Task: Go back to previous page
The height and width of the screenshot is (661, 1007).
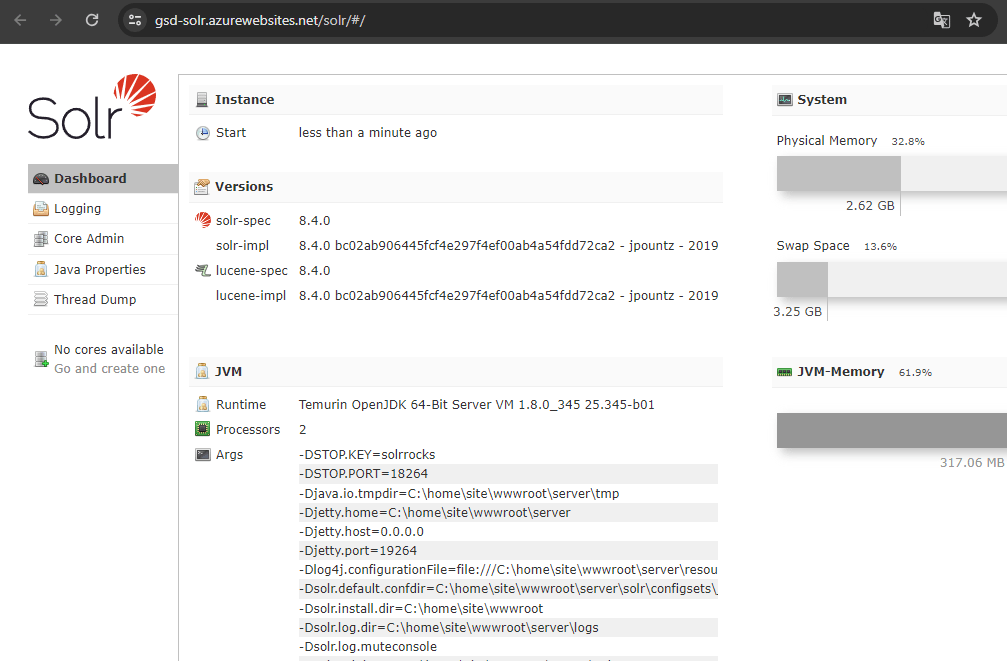Action: [20, 20]
